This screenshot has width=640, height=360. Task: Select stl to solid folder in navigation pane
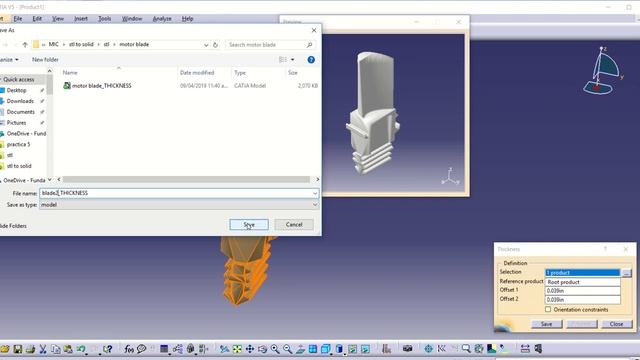coord(19,166)
